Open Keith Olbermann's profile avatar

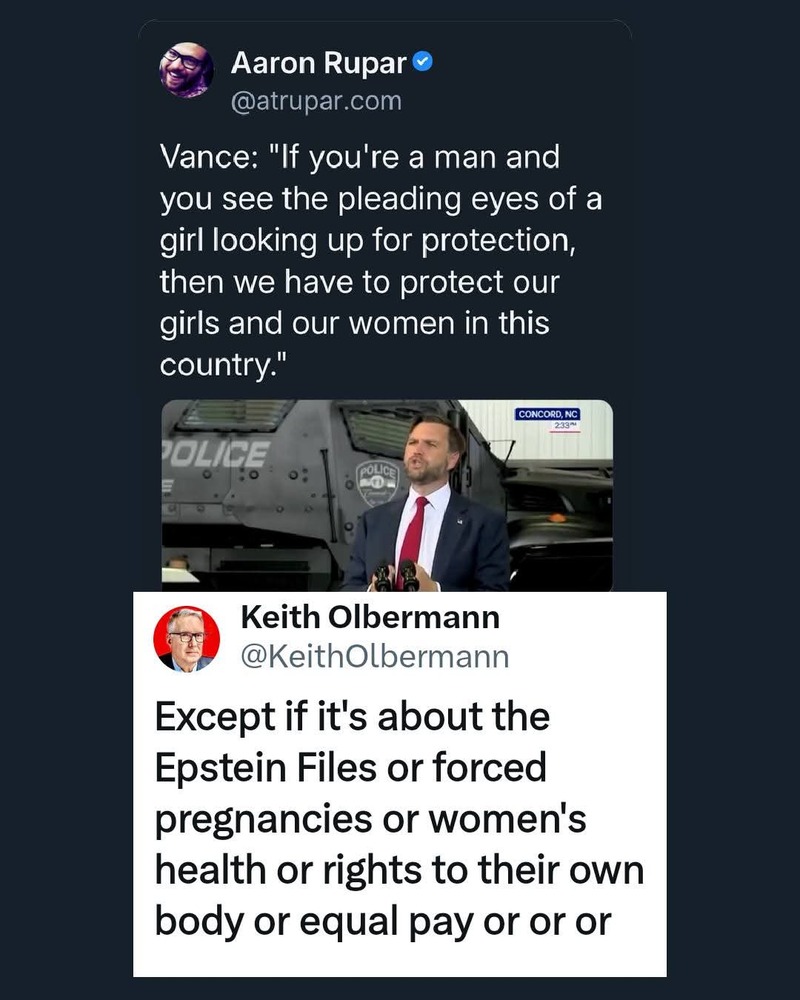point(186,638)
